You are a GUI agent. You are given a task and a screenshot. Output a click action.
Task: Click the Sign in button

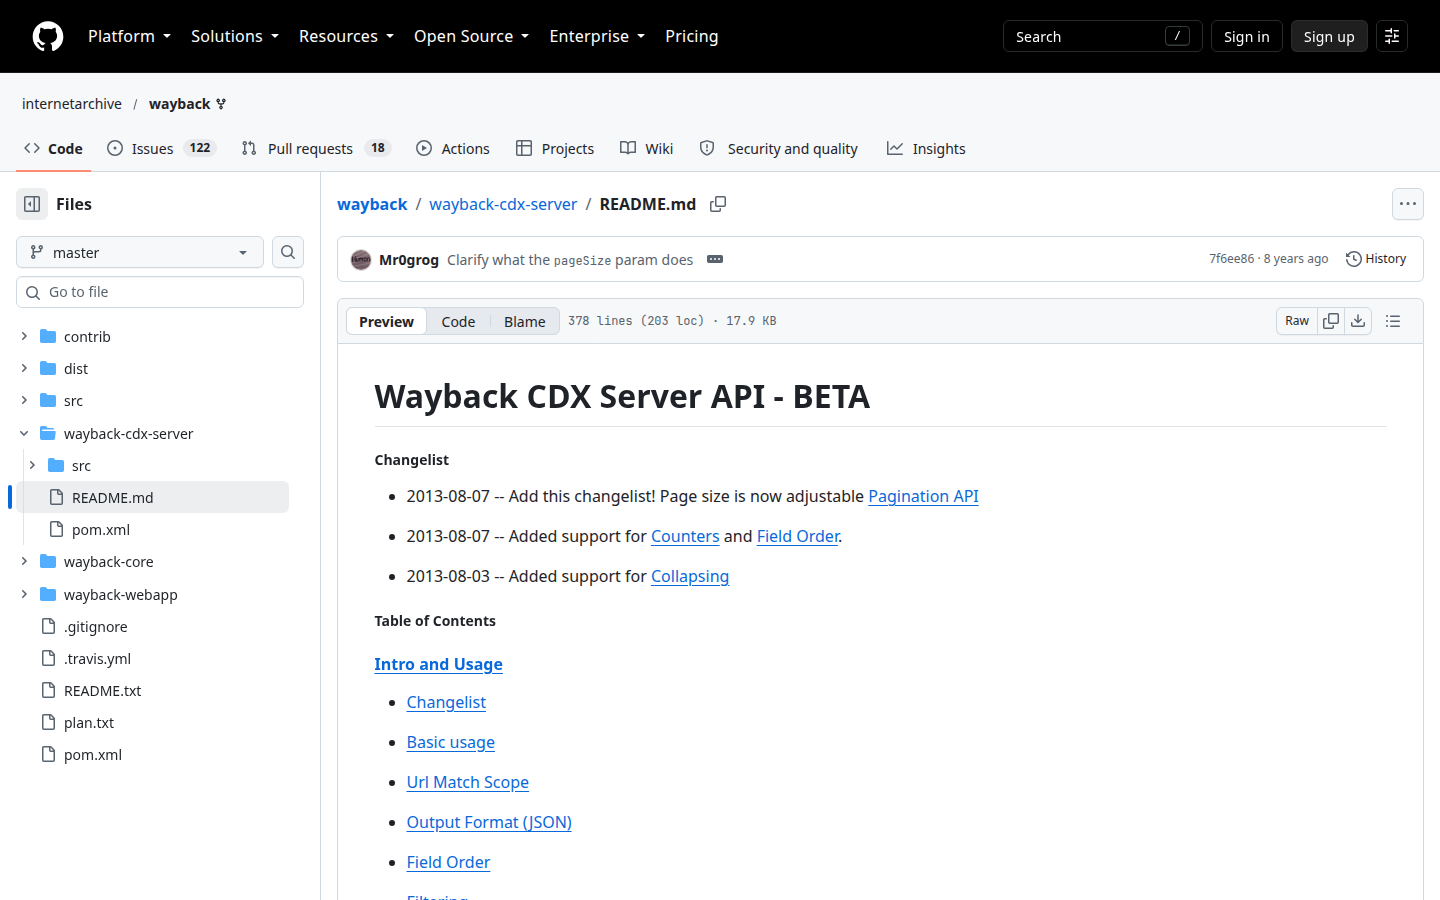[1247, 36]
